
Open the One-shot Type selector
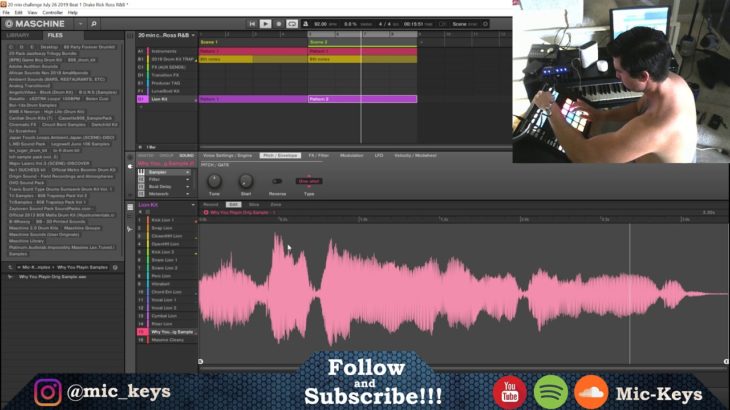tap(309, 181)
